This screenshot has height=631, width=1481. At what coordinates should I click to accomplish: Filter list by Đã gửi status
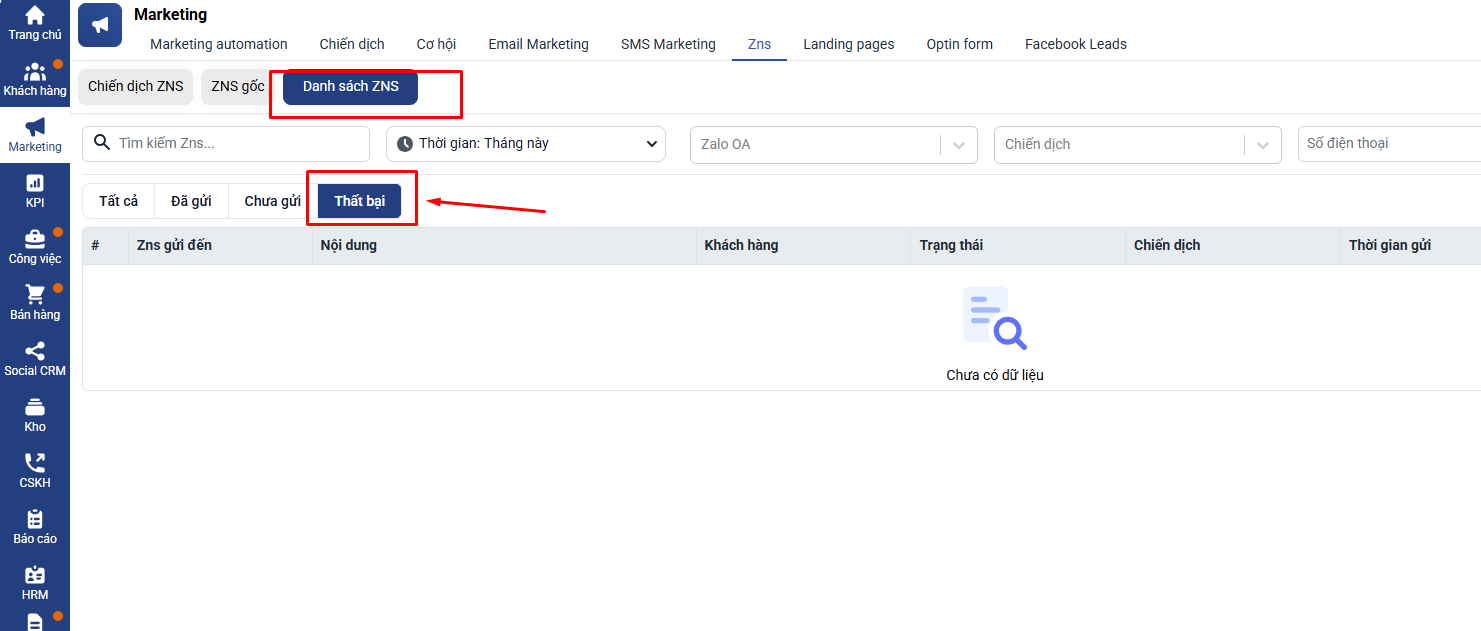[191, 201]
